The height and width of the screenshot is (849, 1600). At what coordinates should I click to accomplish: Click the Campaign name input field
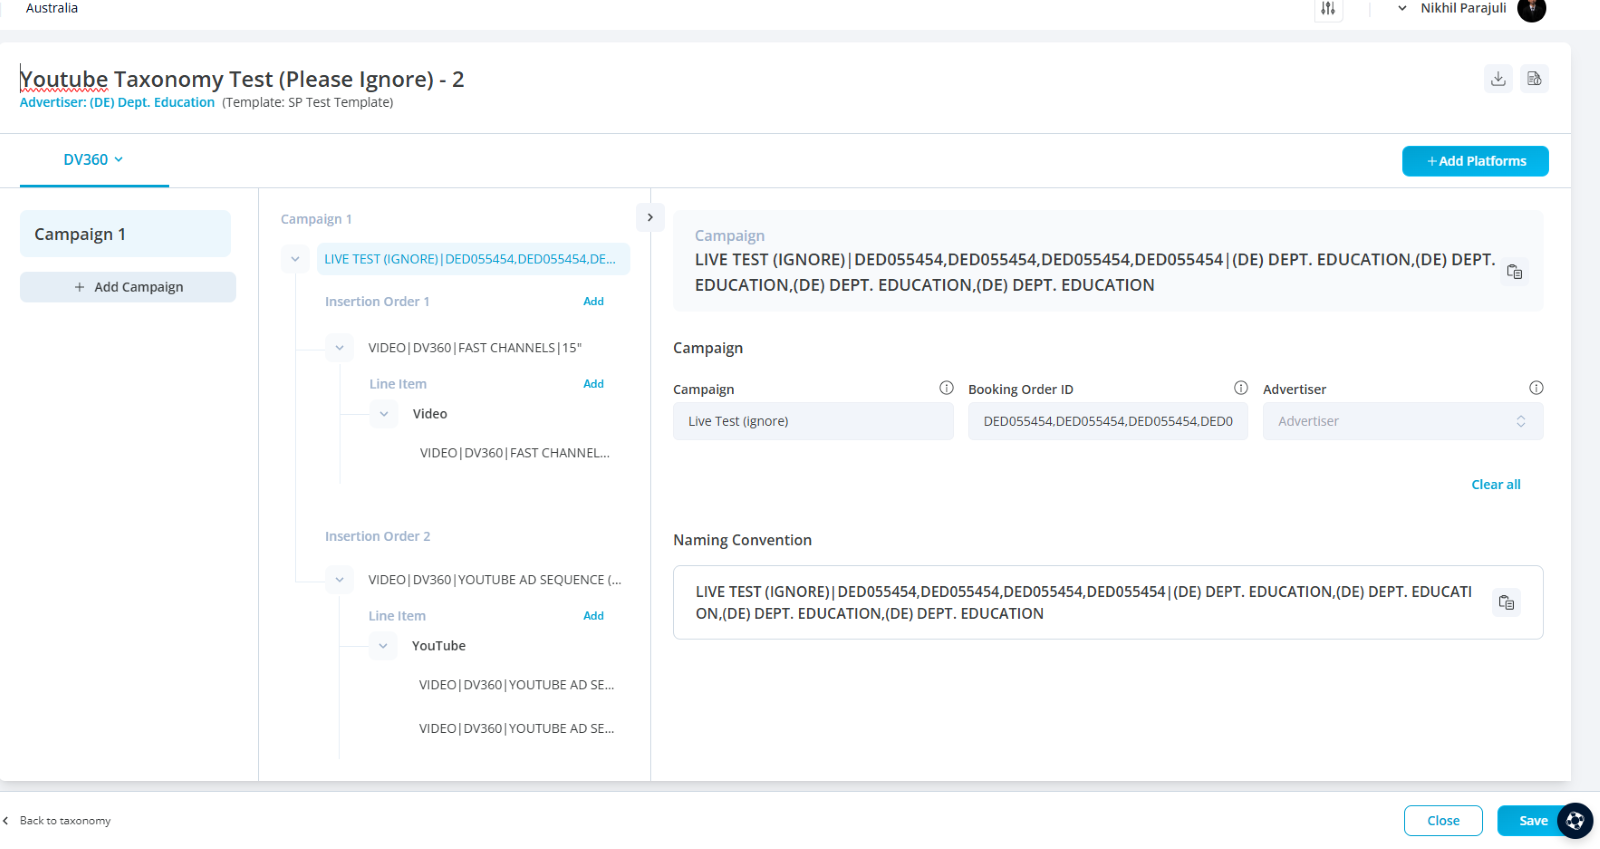[x=813, y=421]
